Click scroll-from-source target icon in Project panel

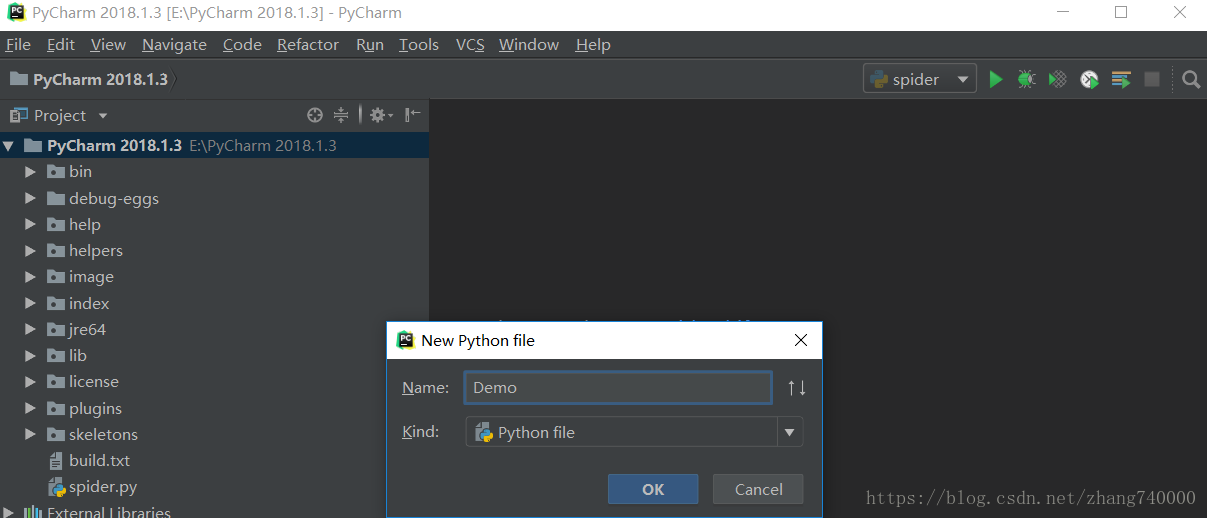(x=315, y=115)
